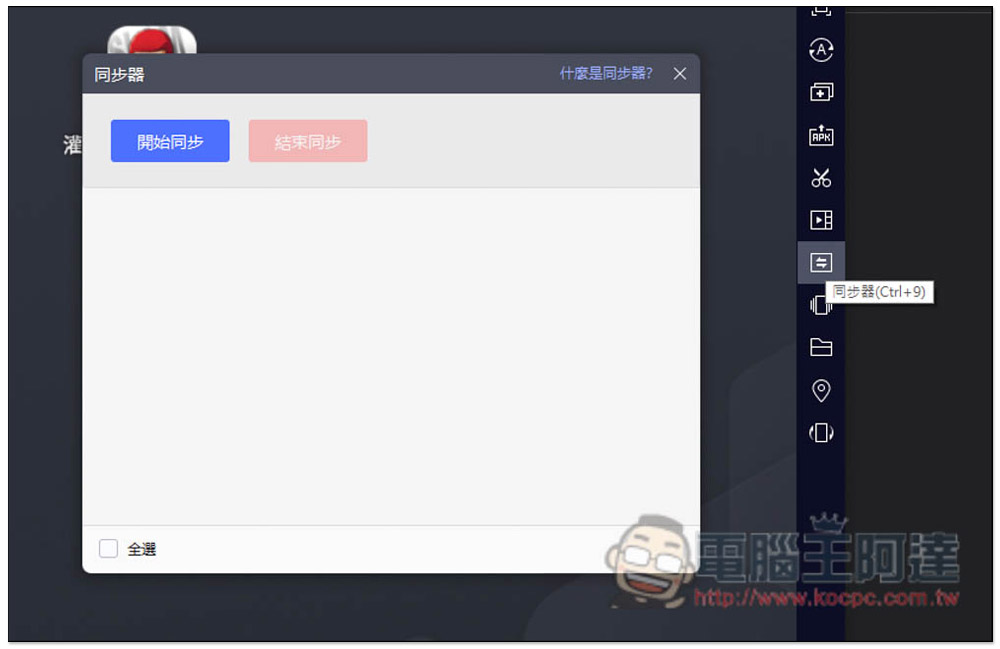Image resolution: width=1000 pixels, height=649 pixels.
Task: Click the synchronizer sidebar icon
Action: [x=821, y=262]
